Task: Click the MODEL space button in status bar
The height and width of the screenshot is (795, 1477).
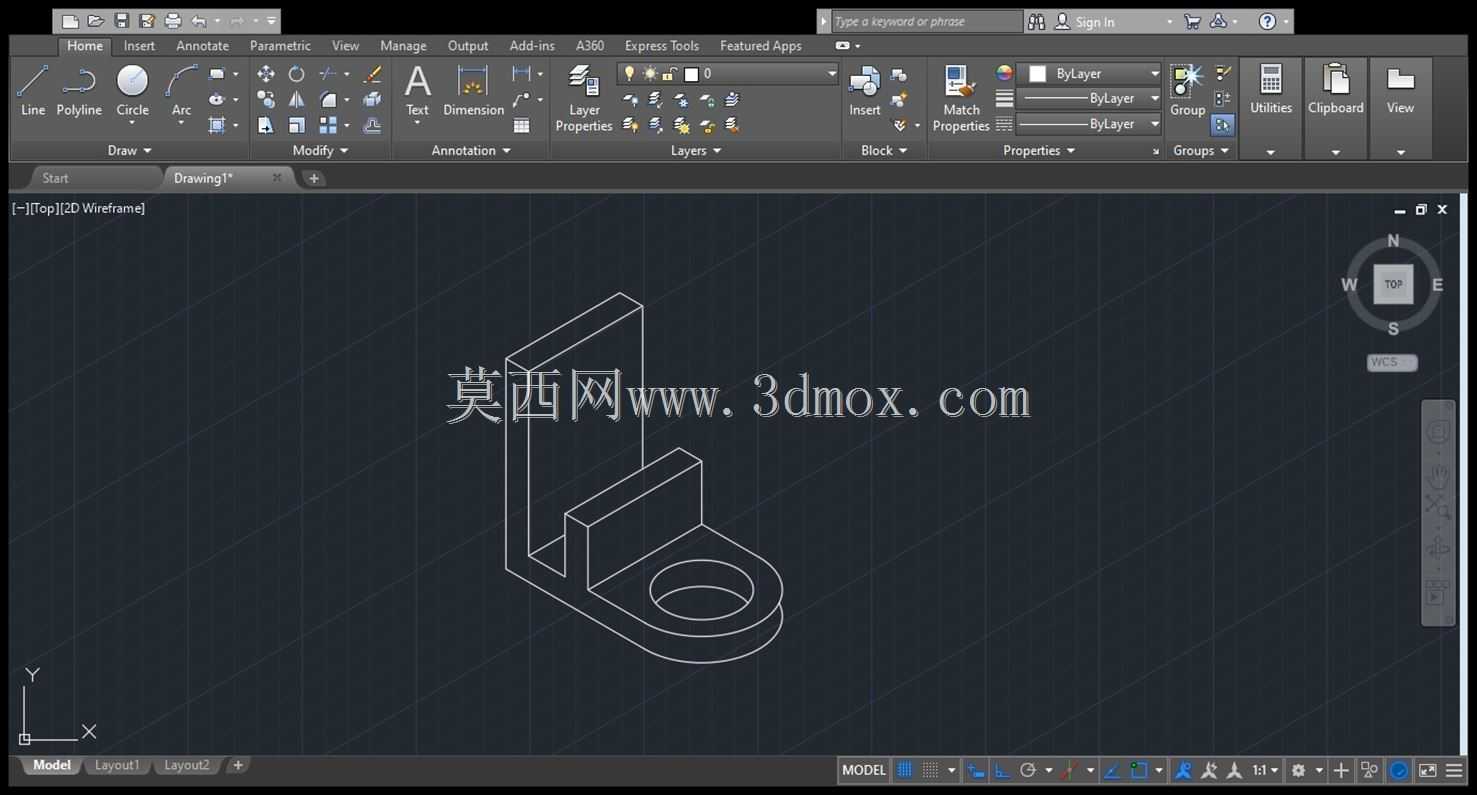Action: (x=864, y=770)
